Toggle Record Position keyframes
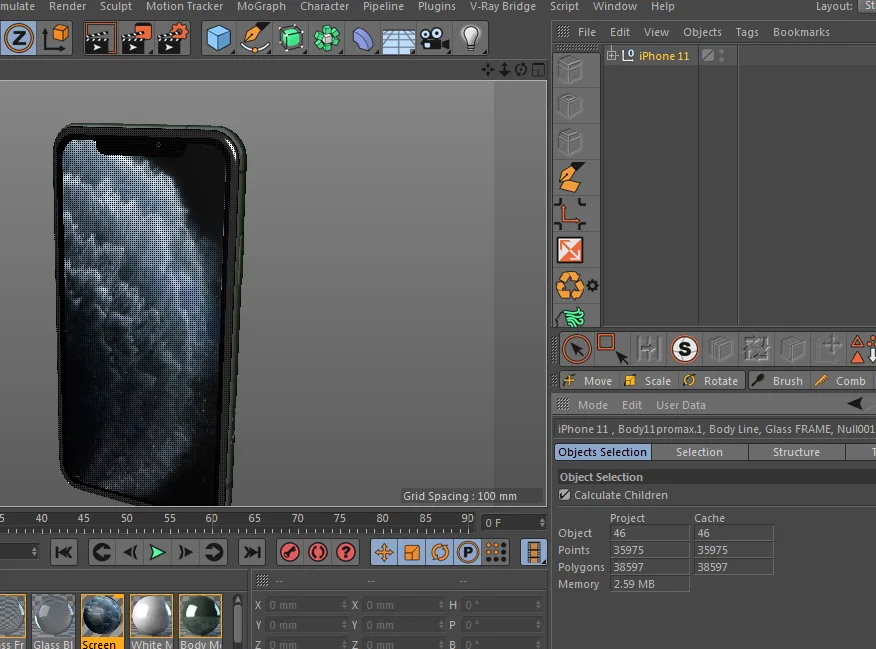The image size is (876, 649). tap(385, 552)
